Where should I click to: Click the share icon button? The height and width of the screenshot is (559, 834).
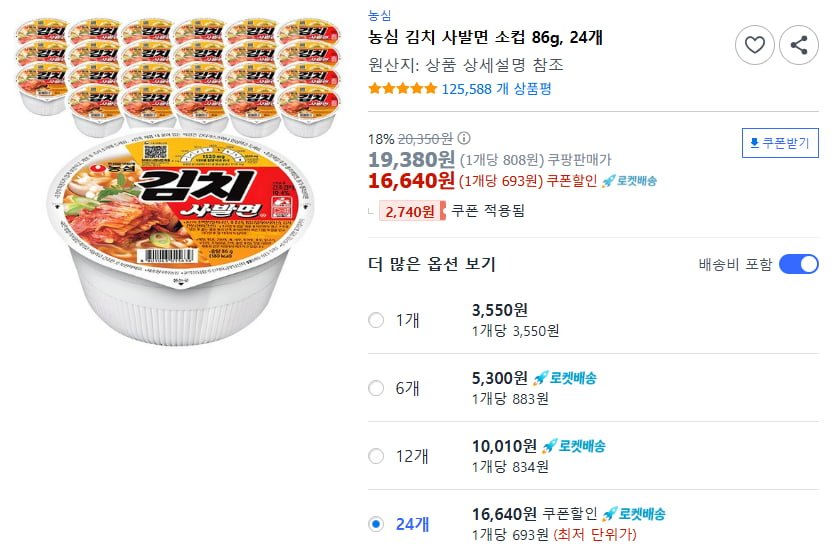point(799,45)
